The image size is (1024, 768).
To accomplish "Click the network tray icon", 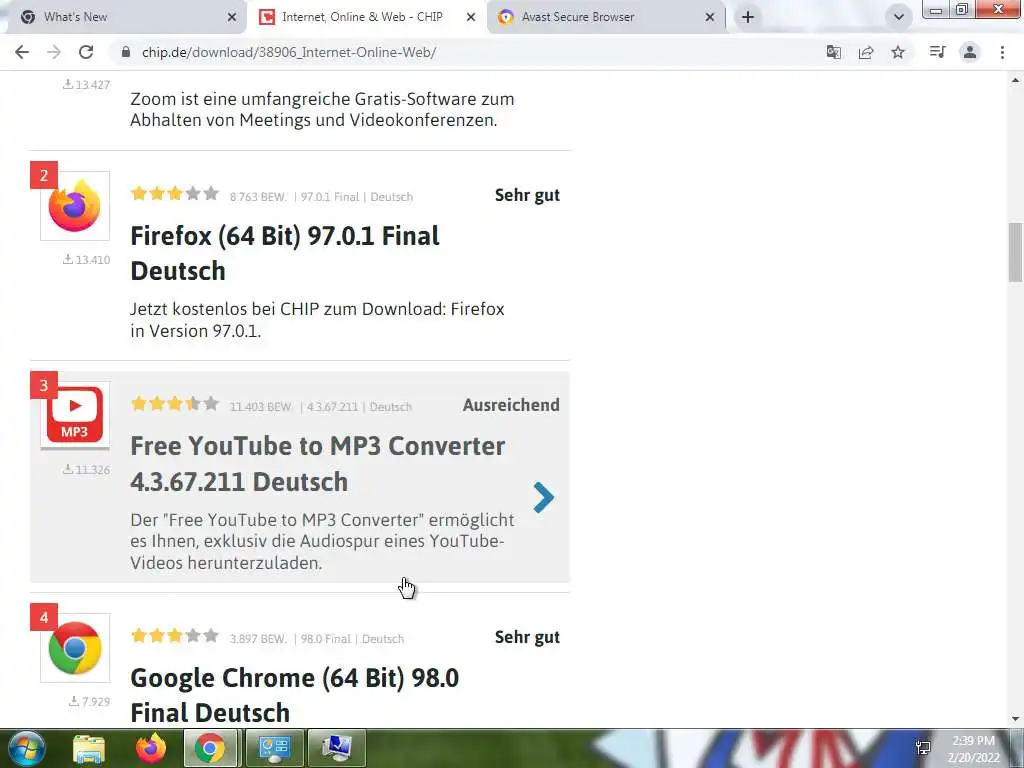I will coord(923,748).
